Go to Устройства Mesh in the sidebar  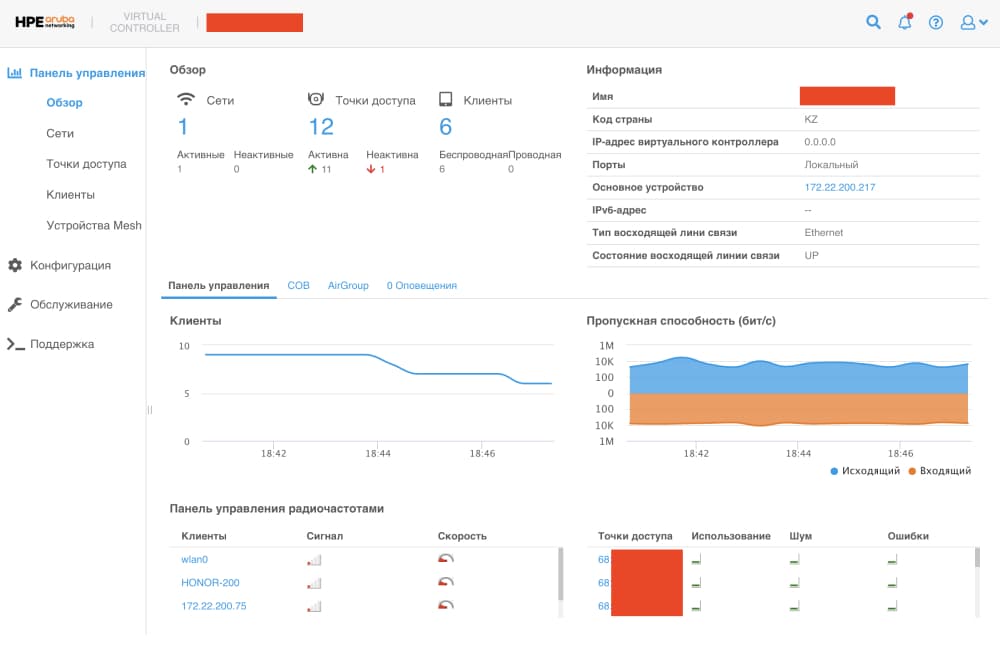tap(94, 225)
